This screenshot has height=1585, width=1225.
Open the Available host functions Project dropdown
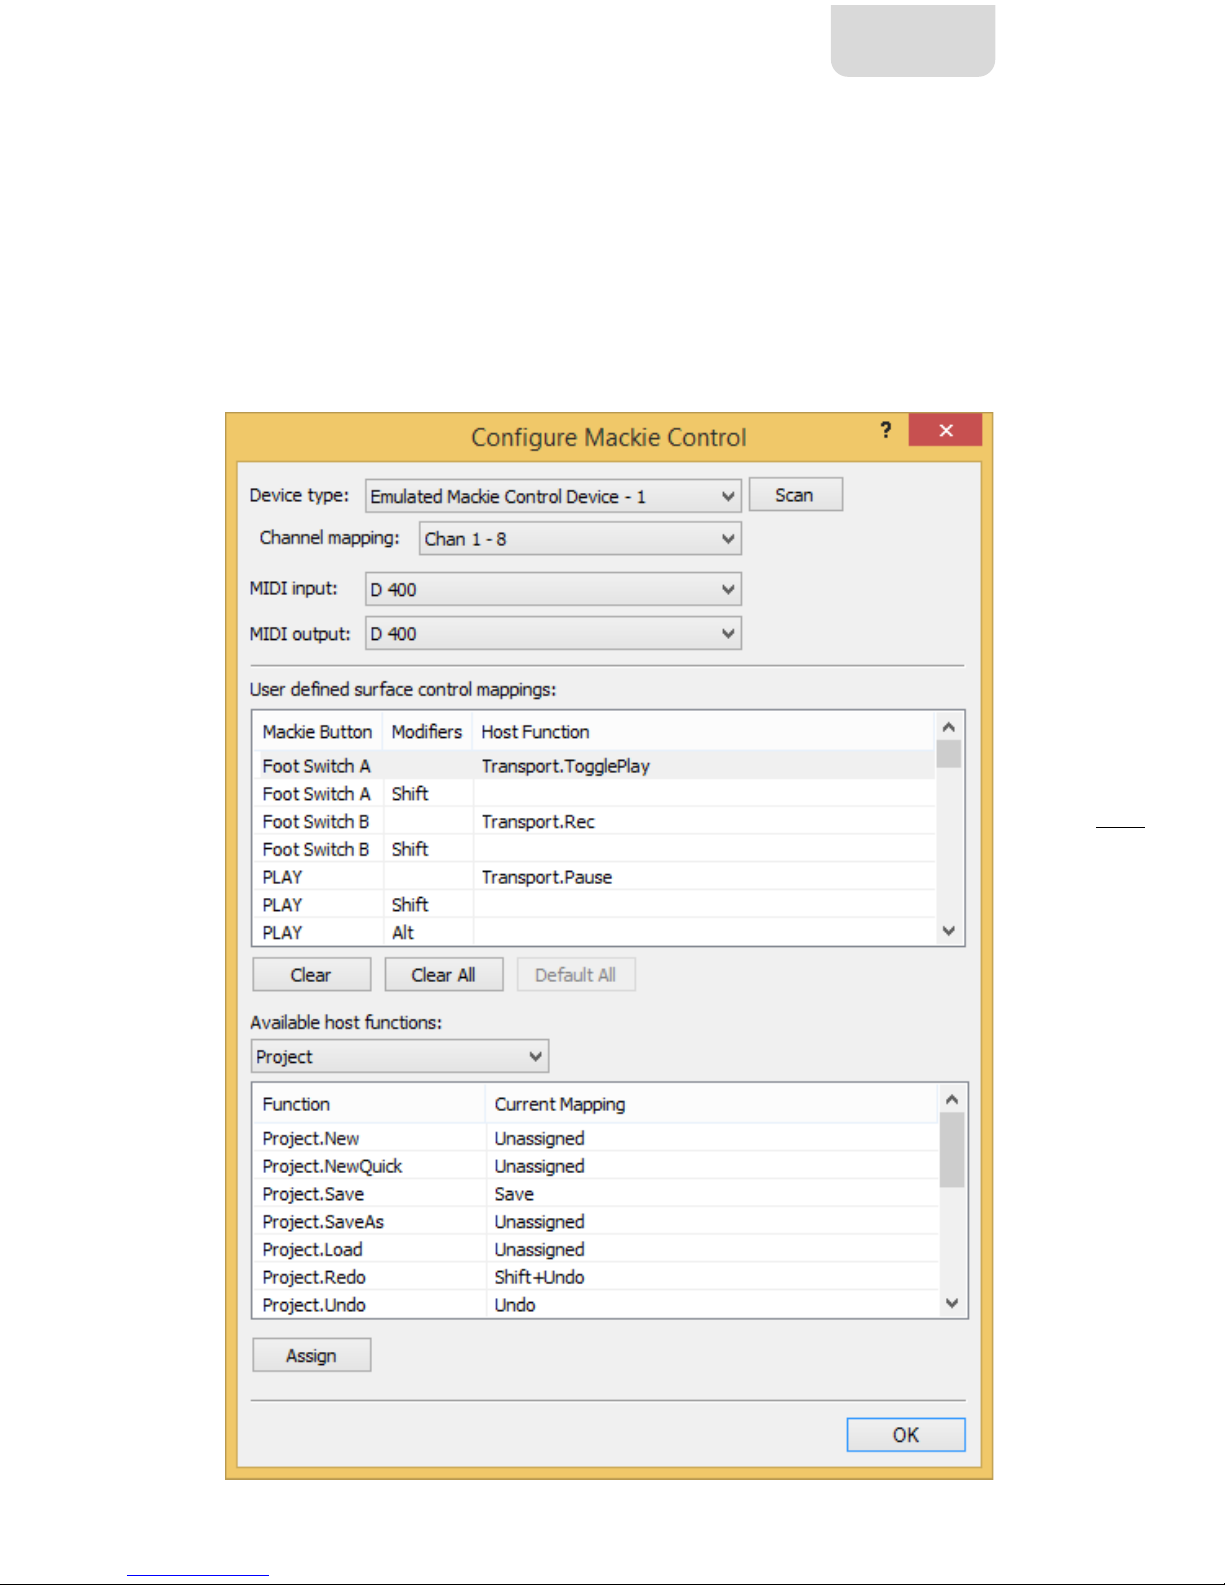point(400,1057)
